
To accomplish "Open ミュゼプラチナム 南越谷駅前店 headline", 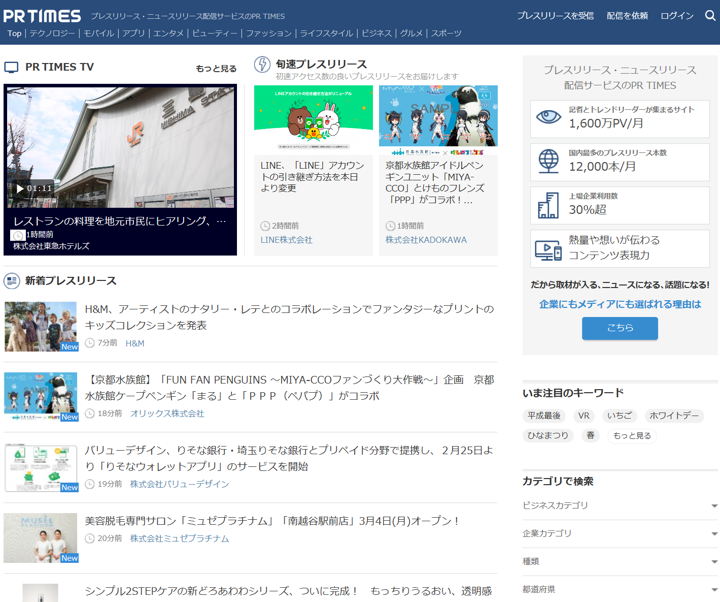I will [x=271, y=521].
